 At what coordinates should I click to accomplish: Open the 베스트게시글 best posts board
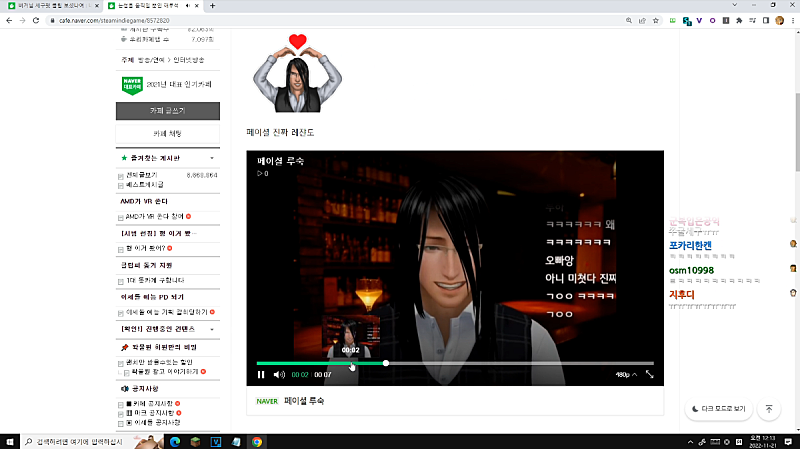[x=144, y=185]
